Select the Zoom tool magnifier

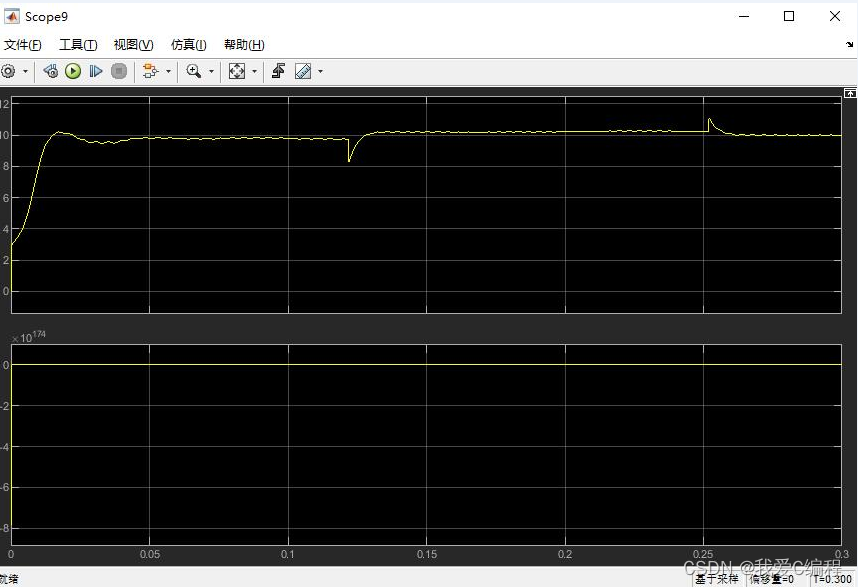(x=194, y=71)
